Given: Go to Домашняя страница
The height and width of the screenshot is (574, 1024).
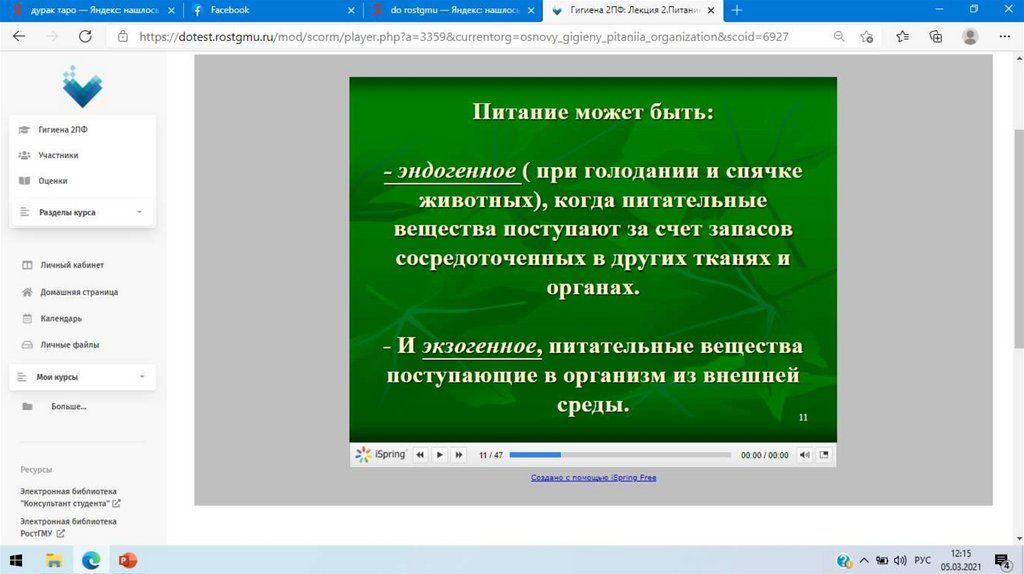Looking at the screenshot, I should [x=79, y=292].
